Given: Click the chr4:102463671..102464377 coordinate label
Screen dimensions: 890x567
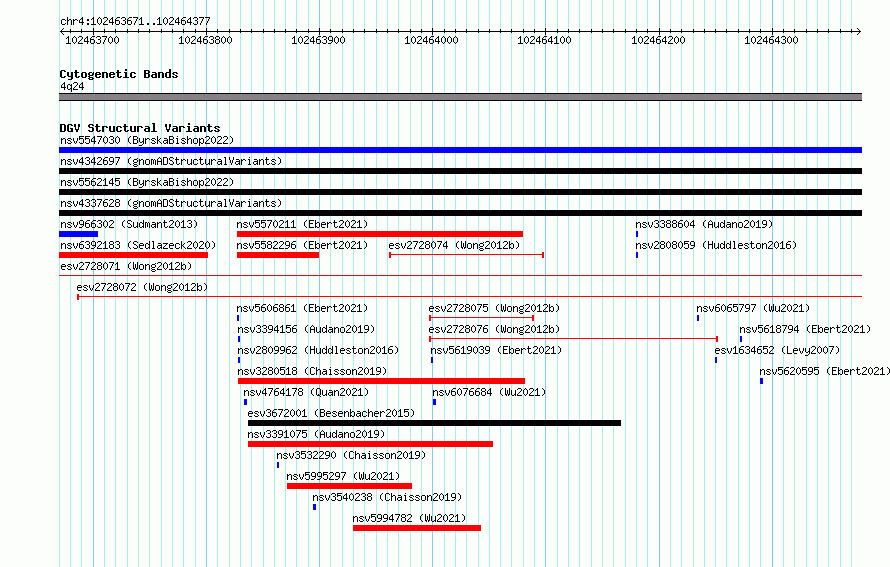Looking at the screenshot, I should click(135, 21).
